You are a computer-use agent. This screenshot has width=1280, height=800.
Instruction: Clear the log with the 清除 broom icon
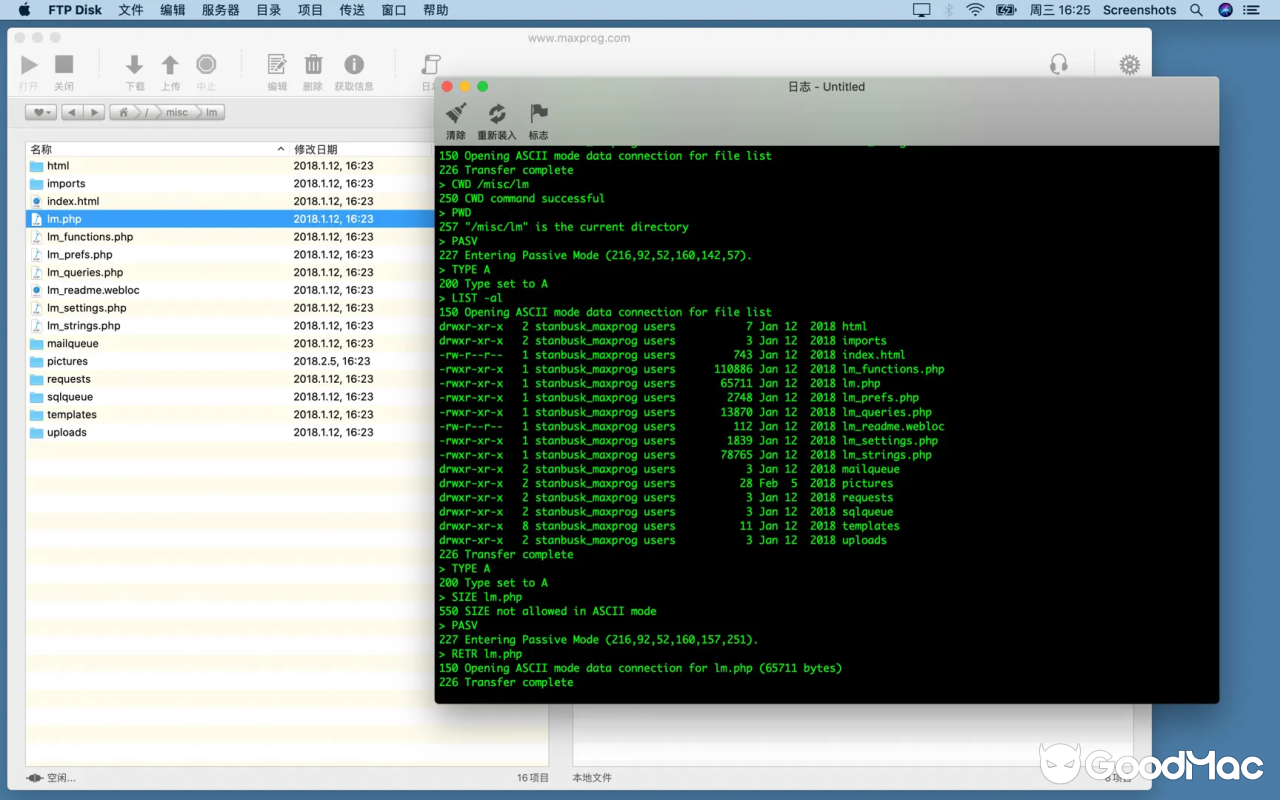point(456,114)
